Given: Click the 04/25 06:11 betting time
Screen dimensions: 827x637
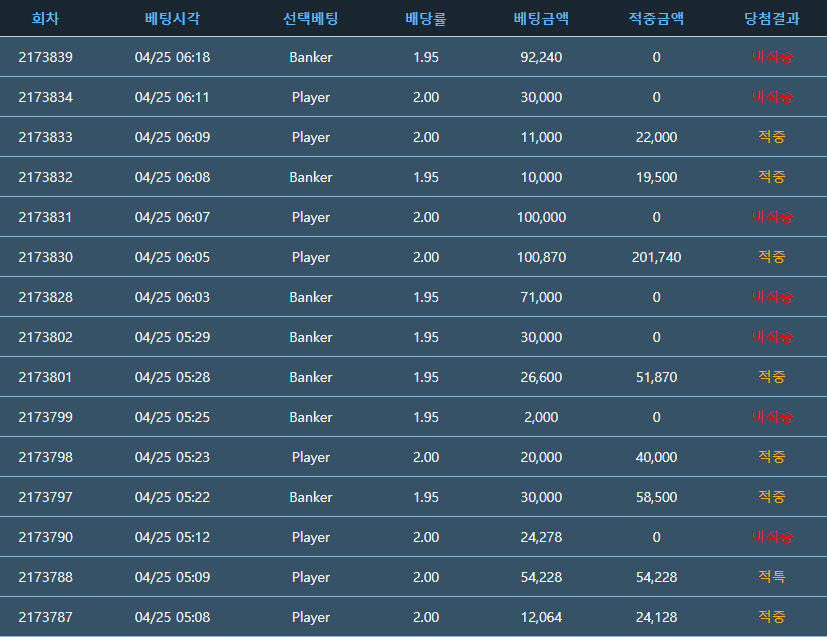Looking at the screenshot, I should [x=172, y=97].
